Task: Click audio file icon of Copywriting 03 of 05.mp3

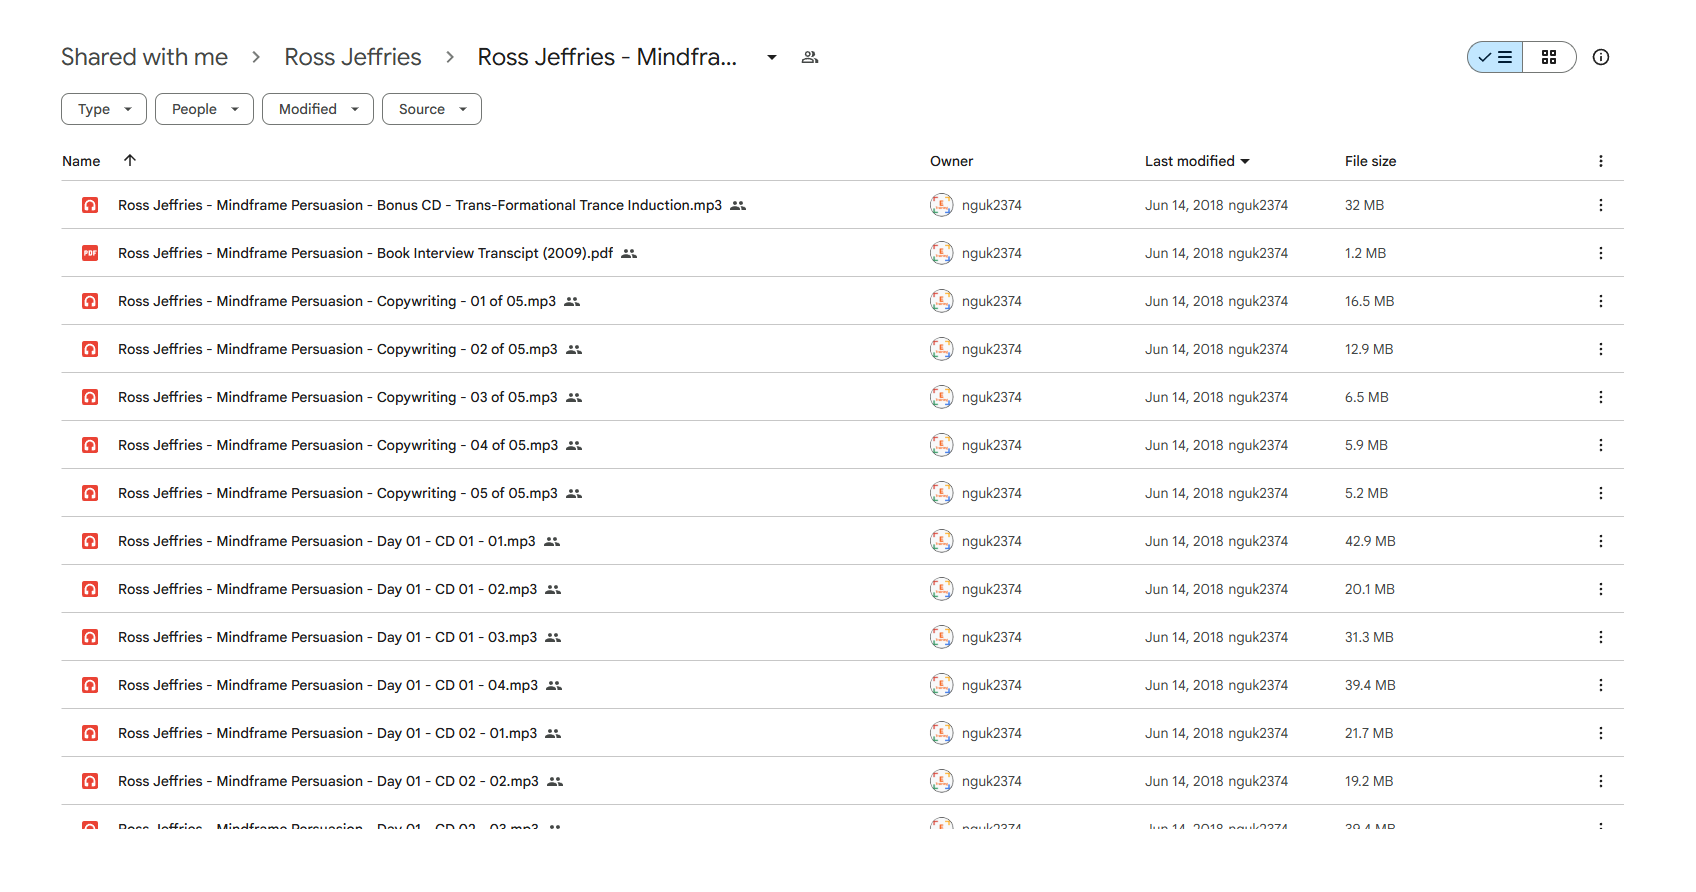Action: pyautogui.click(x=90, y=397)
